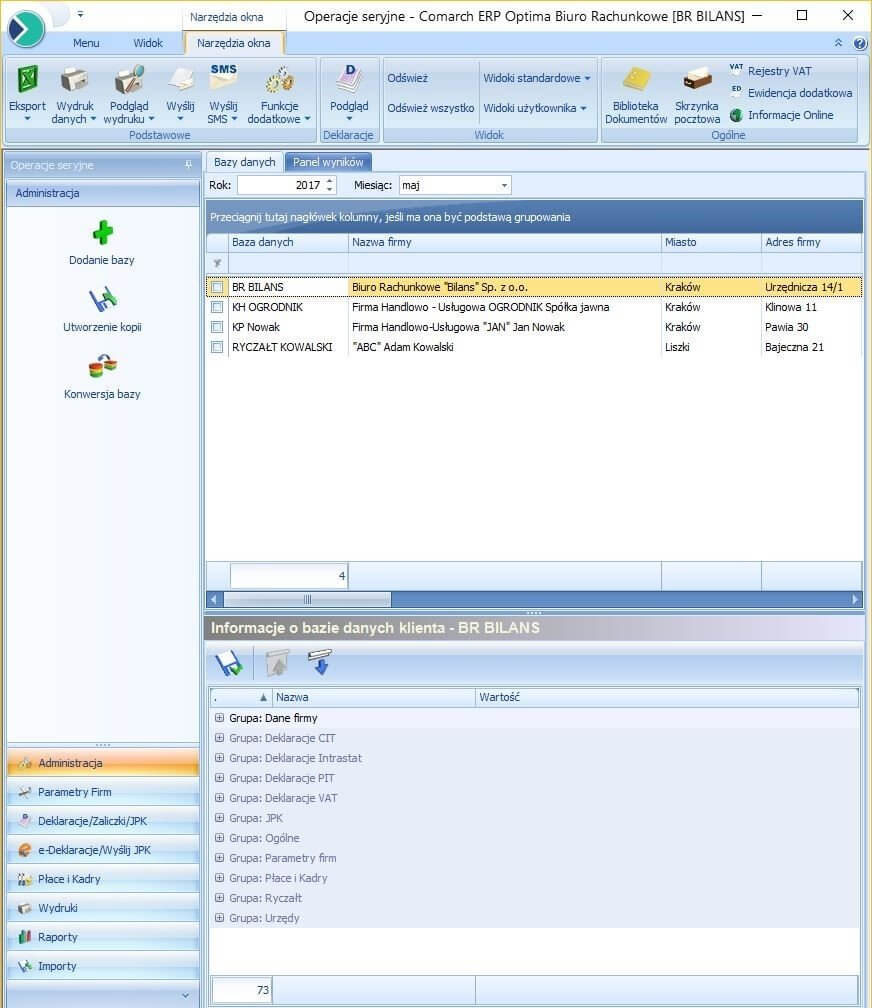The width and height of the screenshot is (872, 1008).
Task: Open Widoki standardowe dropdown
Action: (536, 78)
